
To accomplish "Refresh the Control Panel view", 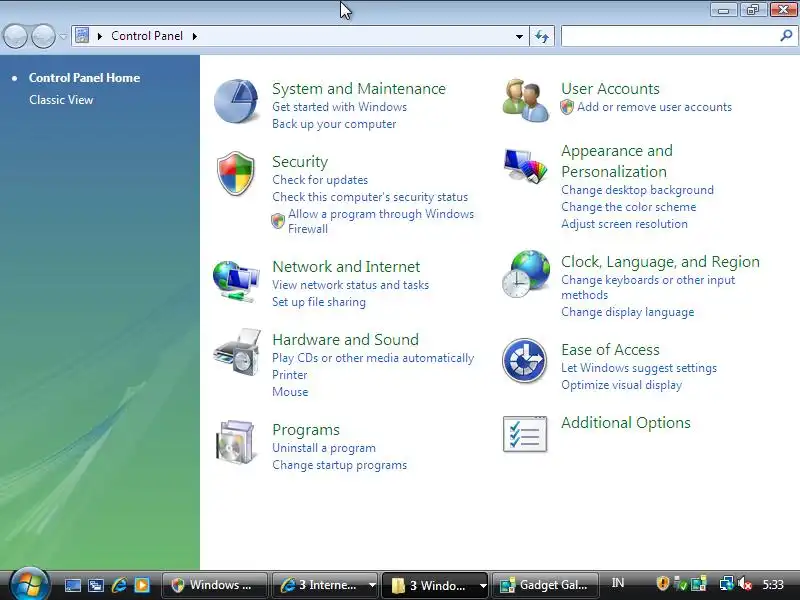I will click(542, 36).
